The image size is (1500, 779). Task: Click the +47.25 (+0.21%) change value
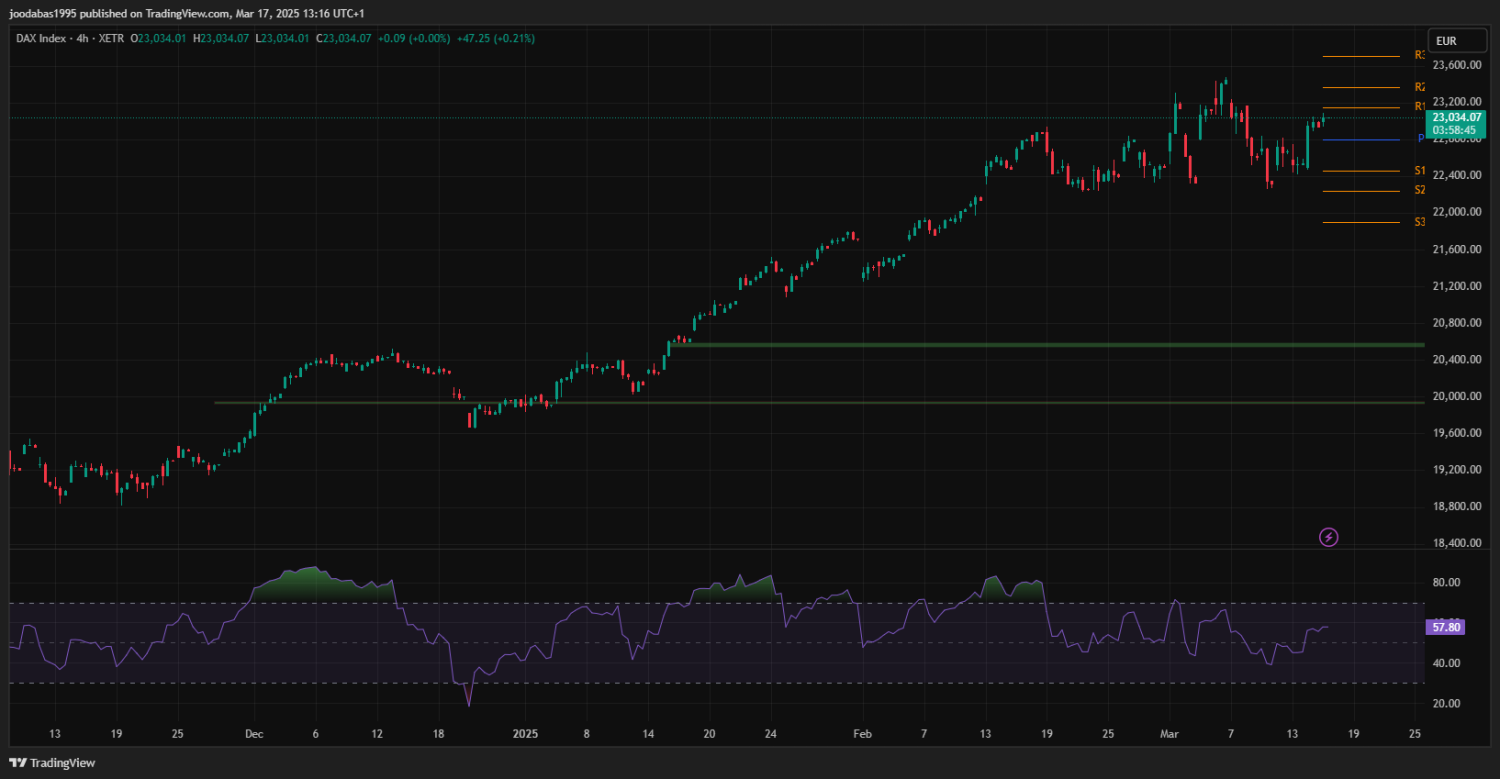(495, 38)
